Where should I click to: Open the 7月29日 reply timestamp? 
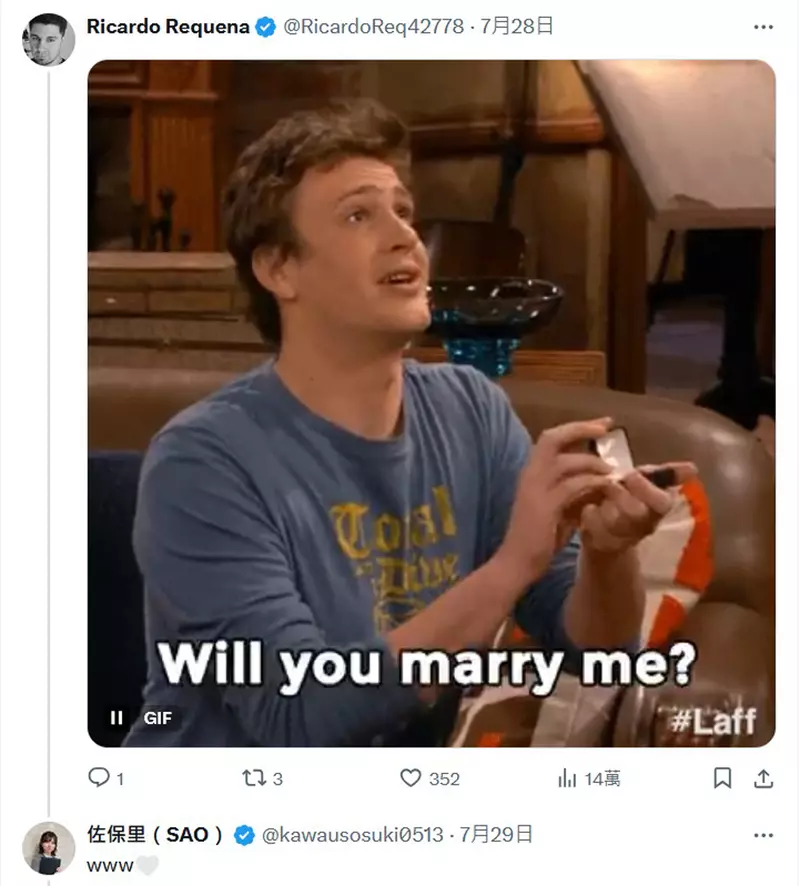[496, 835]
